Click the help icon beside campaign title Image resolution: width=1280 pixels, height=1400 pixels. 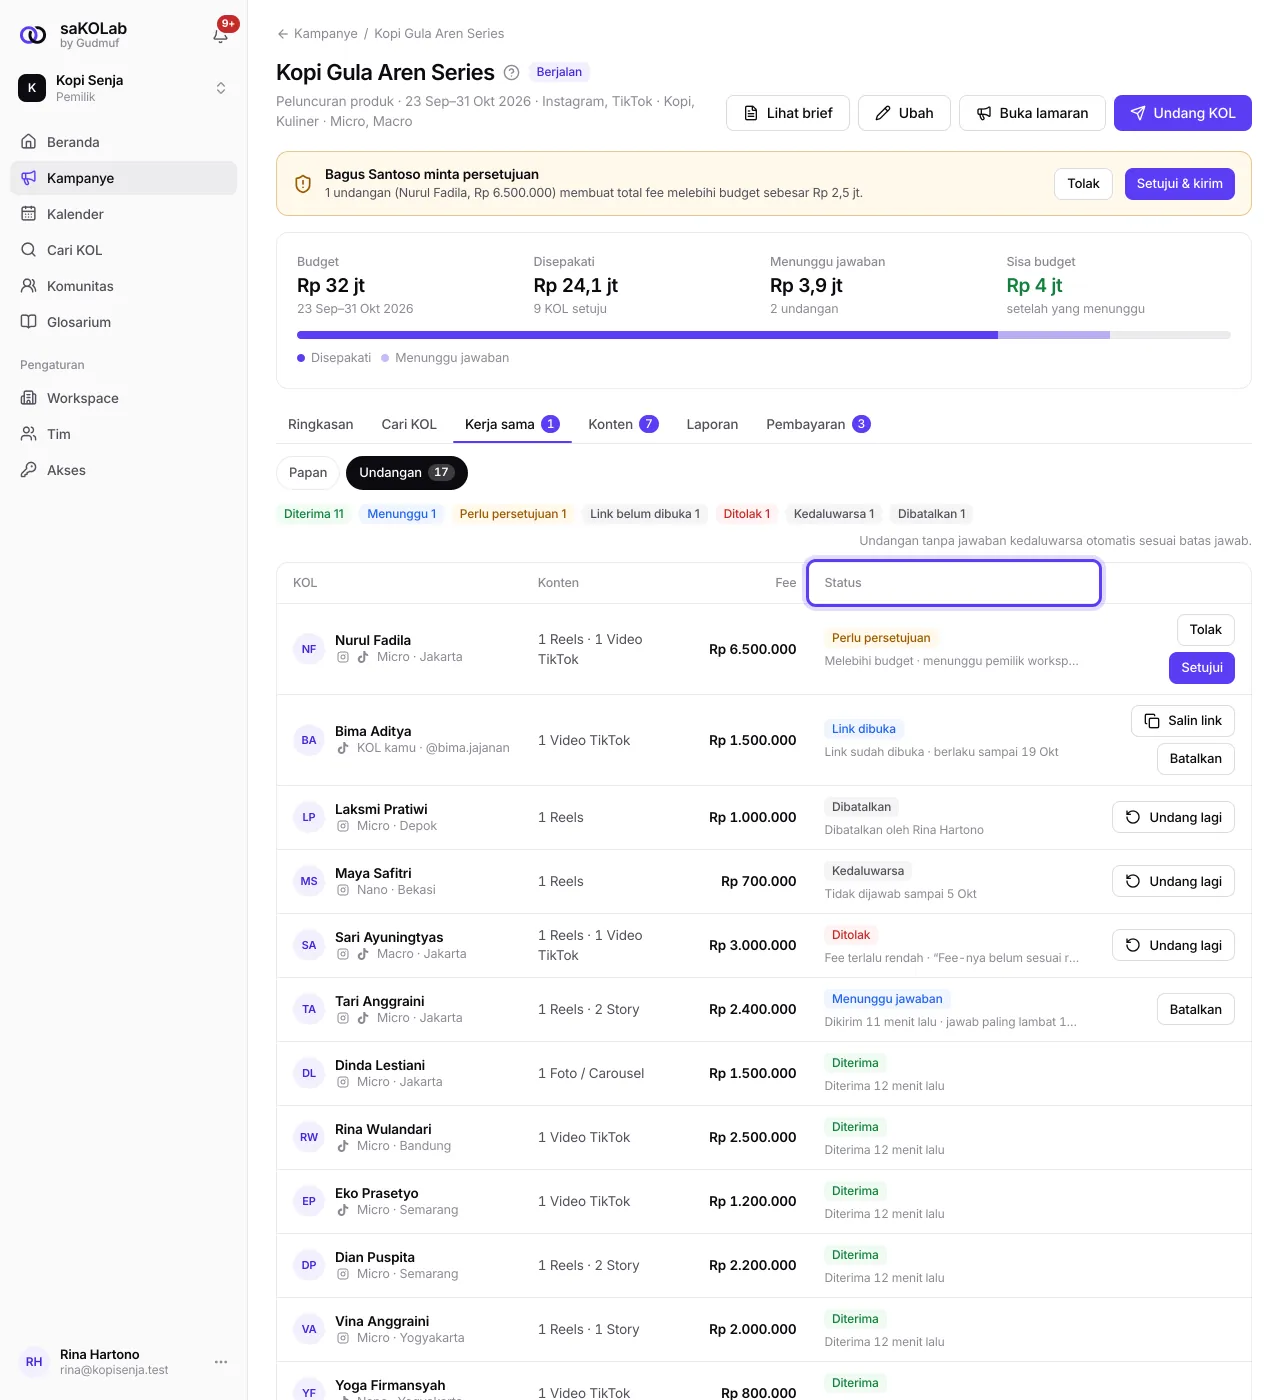[511, 72]
